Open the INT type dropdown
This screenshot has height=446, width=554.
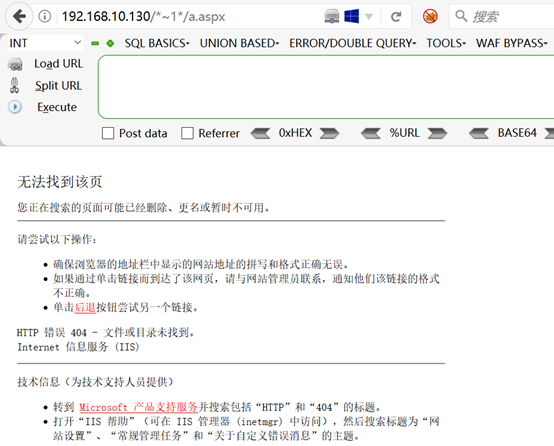click(46, 43)
